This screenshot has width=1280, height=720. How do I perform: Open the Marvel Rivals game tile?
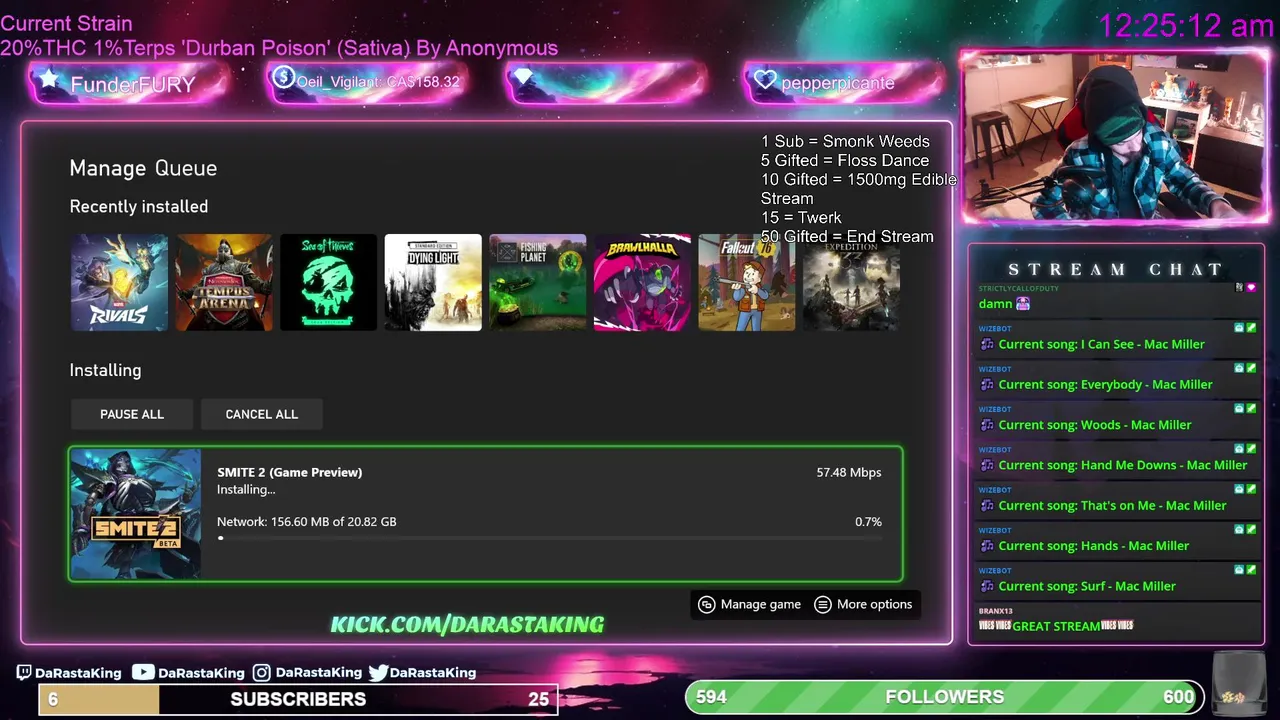(x=119, y=282)
